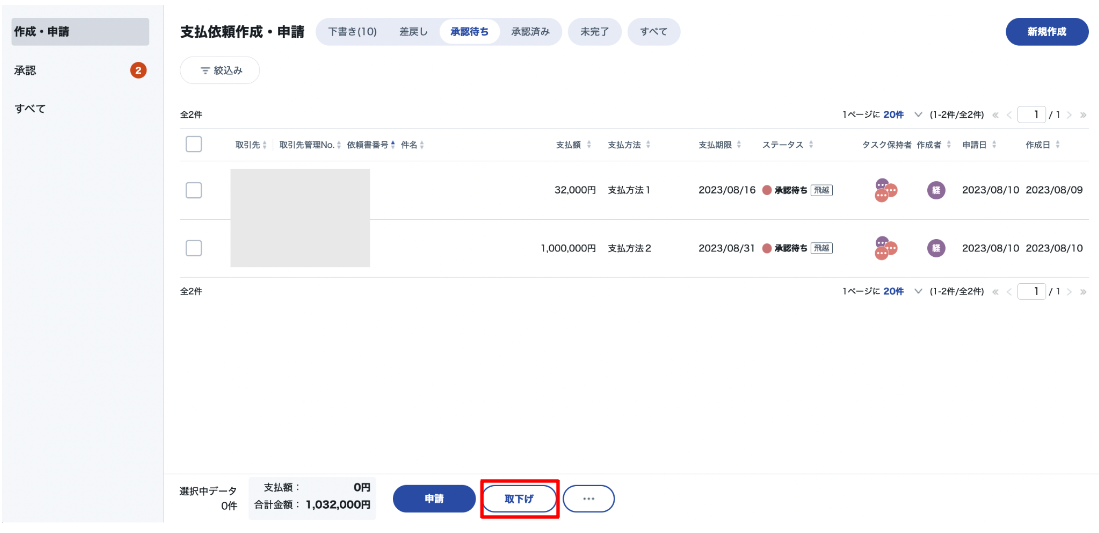
Task: Sort by 申請日 column arrows
Action: coord(994,145)
